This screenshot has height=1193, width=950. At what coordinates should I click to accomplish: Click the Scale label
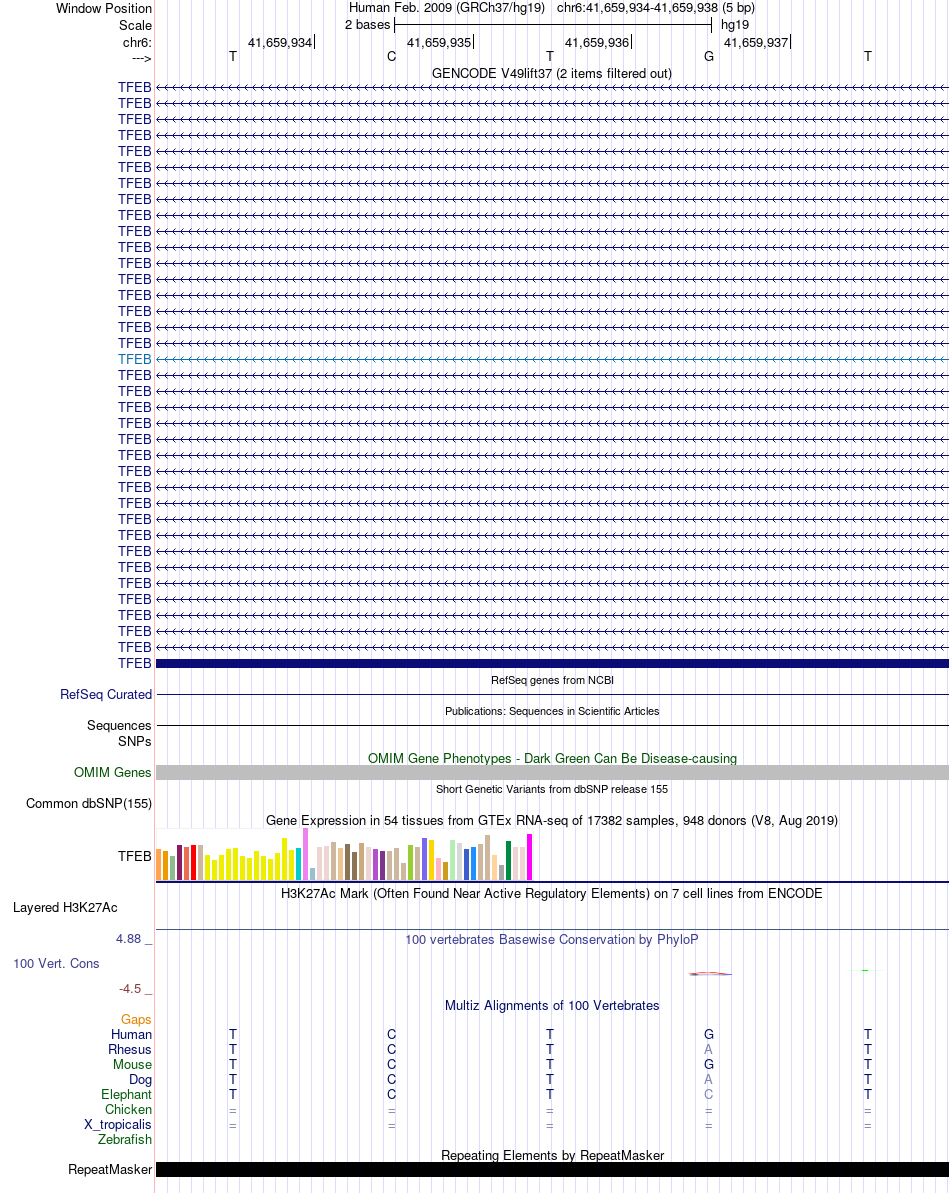pos(135,25)
